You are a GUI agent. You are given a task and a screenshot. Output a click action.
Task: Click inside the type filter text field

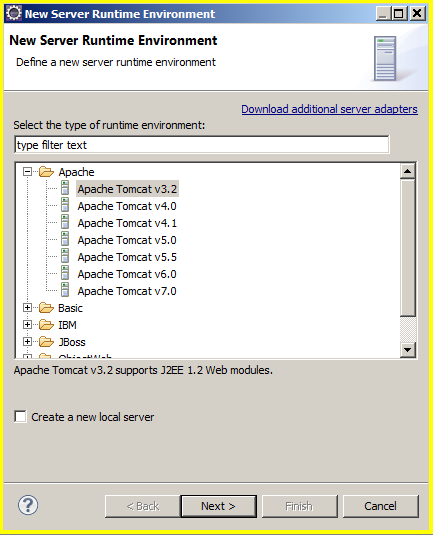(x=202, y=145)
